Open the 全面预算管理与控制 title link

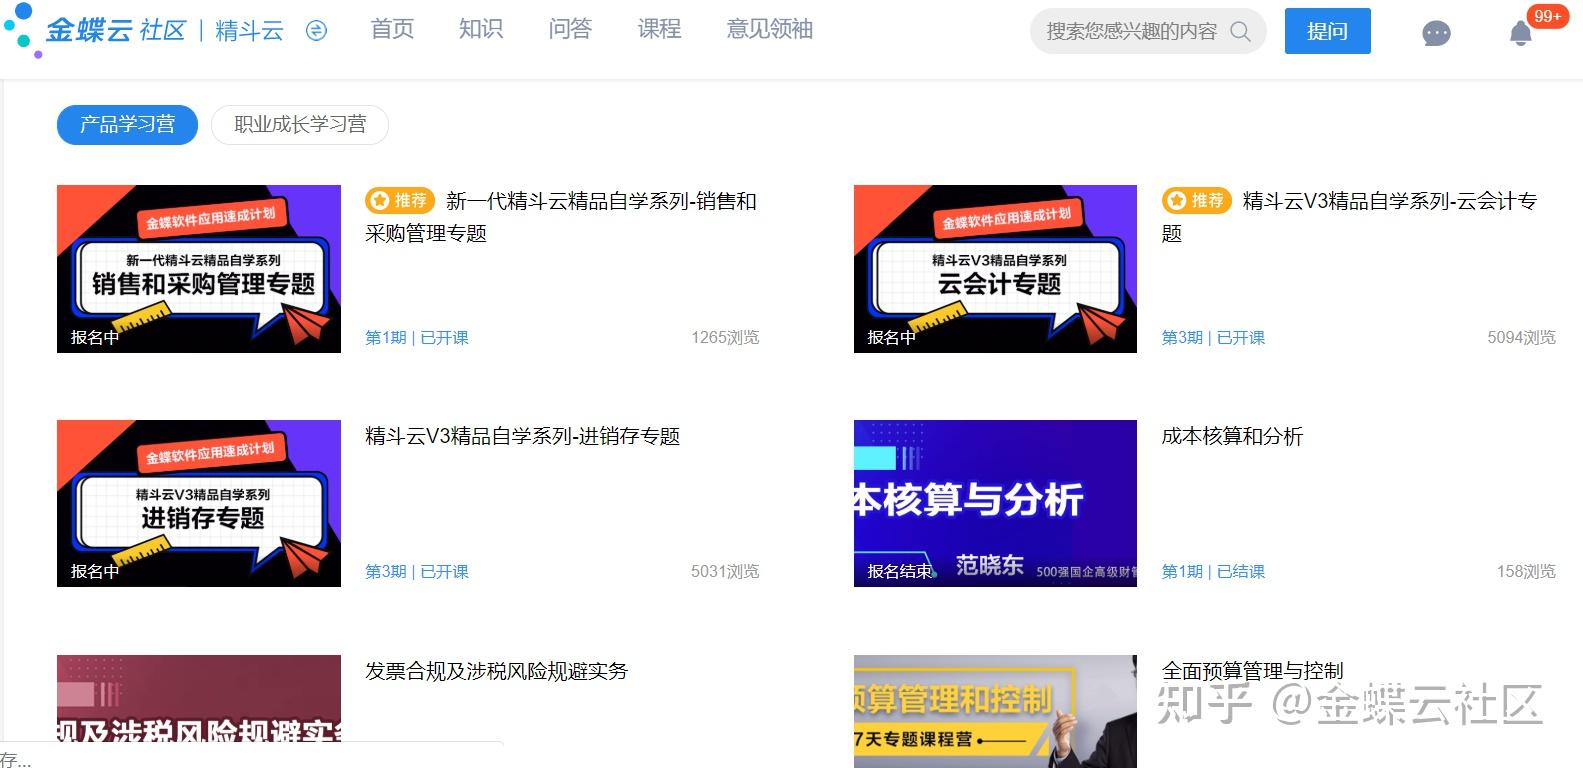click(x=1252, y=671)
